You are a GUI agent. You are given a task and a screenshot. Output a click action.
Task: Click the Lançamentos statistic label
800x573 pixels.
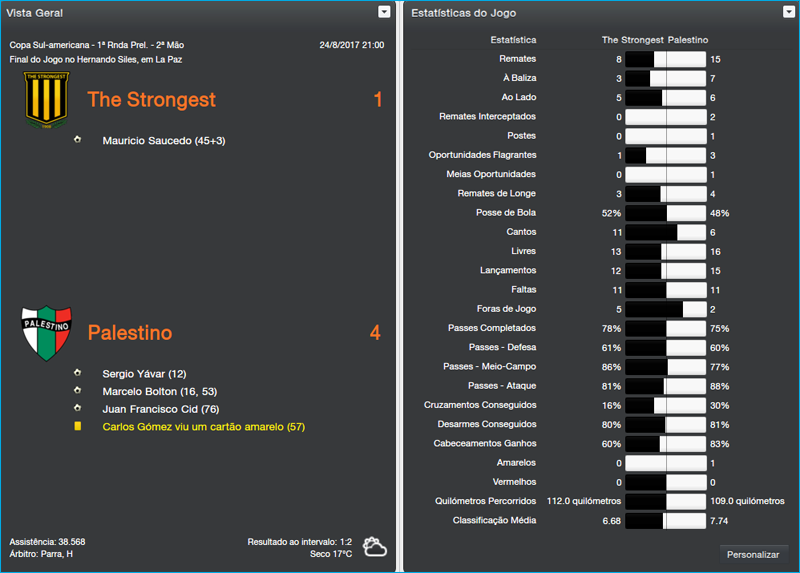(x=508, y=270)
